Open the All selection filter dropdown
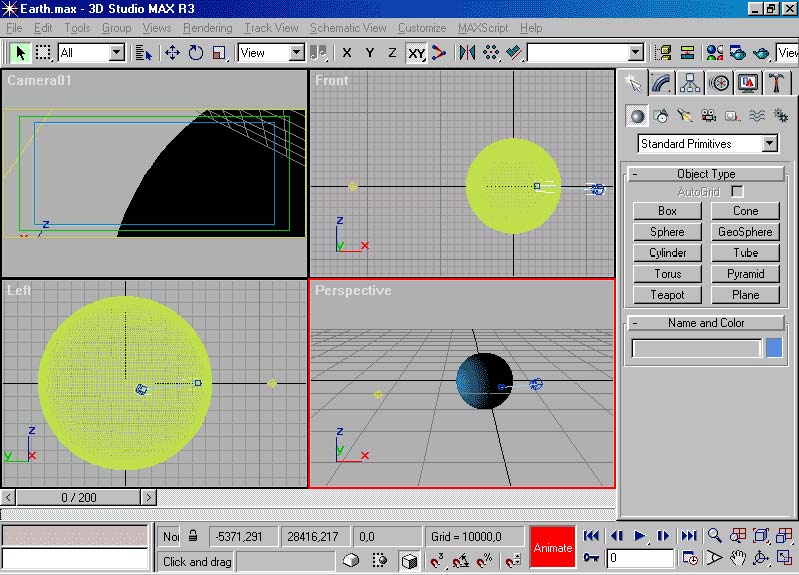799x575 pixels. [117, 53]
